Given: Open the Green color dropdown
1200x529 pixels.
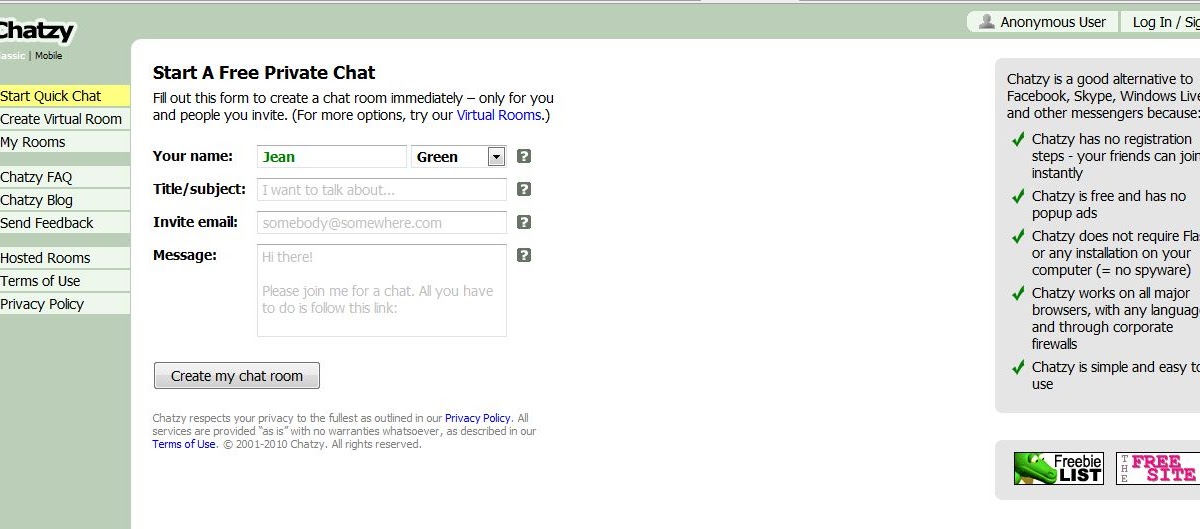Looking at the screenshot, I should pyautogui.click(x=459, y=156).
